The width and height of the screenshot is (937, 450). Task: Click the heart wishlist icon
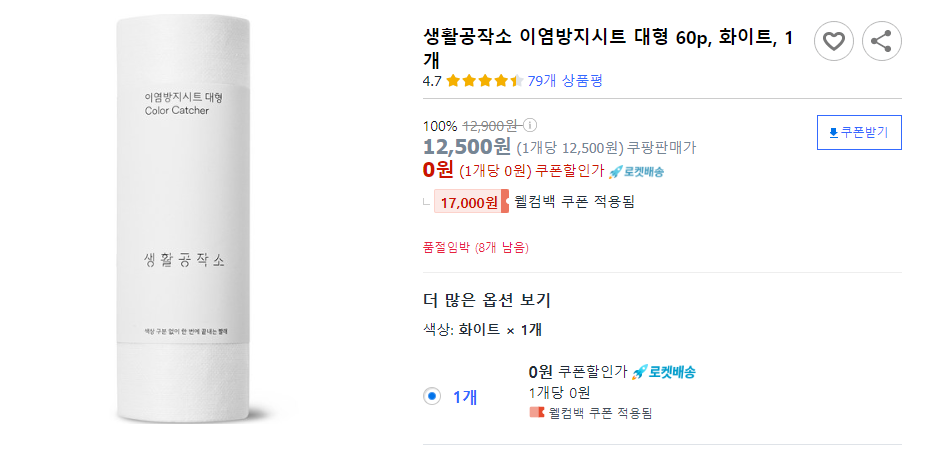coord(834,41)
